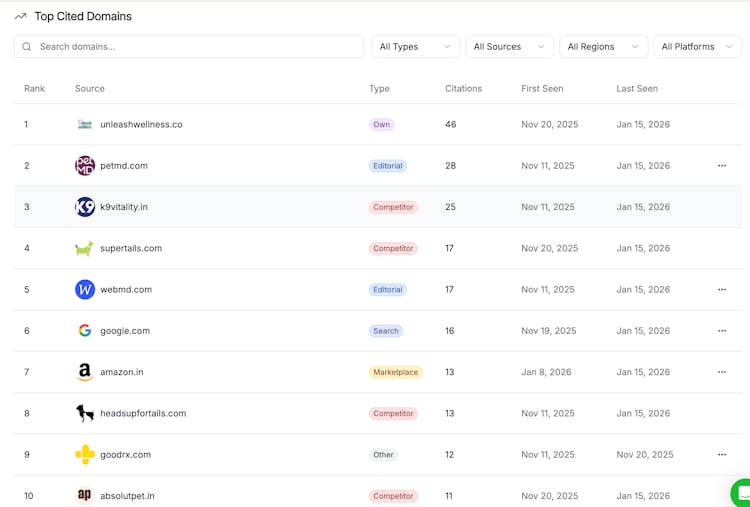Open the absolutpet.in domain link
Image resolution: width=750 pixels, height=507 pixels.
127,496
